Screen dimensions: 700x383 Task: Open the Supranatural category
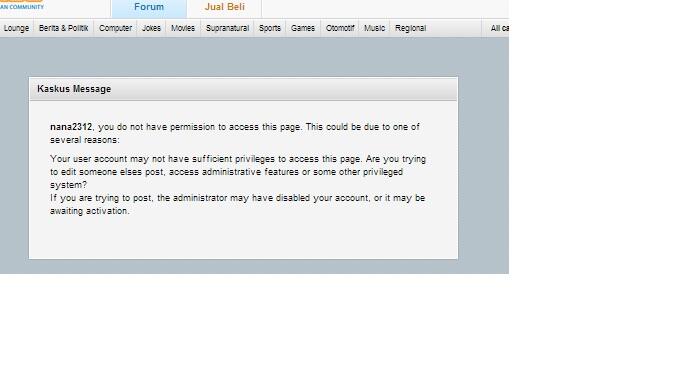[x=227, y=28]
